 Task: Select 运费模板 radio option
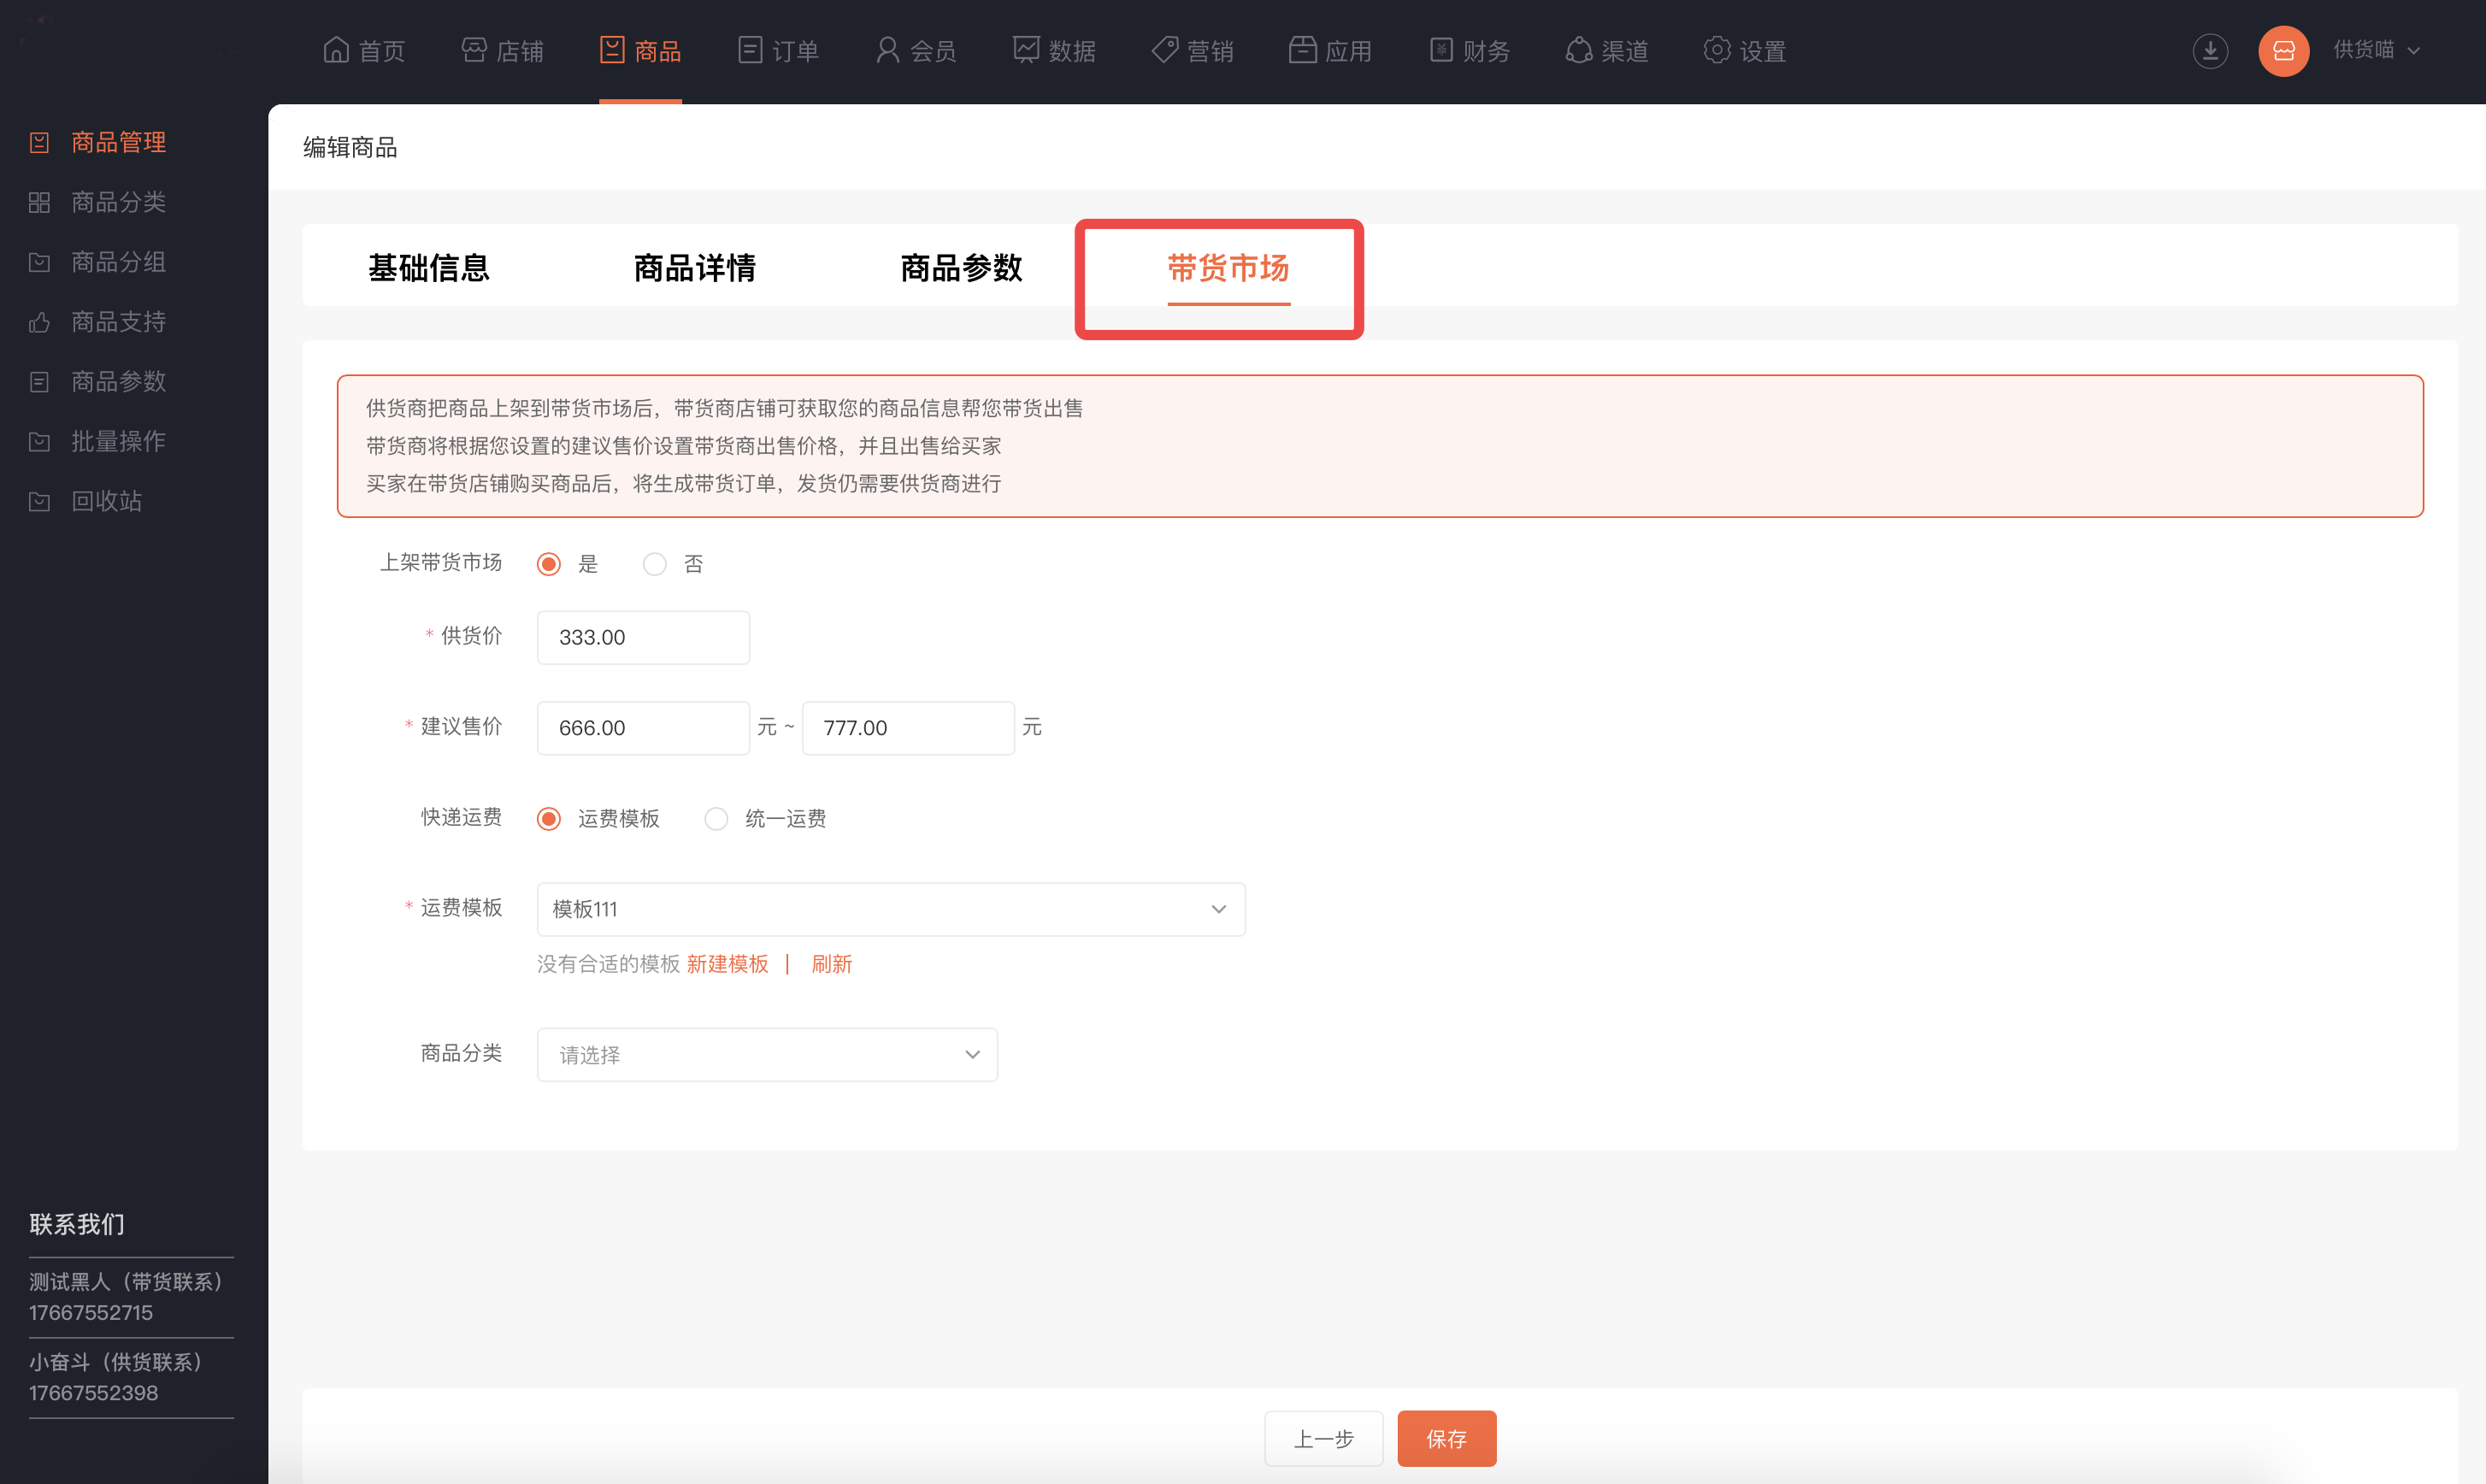tap(549, 819)
